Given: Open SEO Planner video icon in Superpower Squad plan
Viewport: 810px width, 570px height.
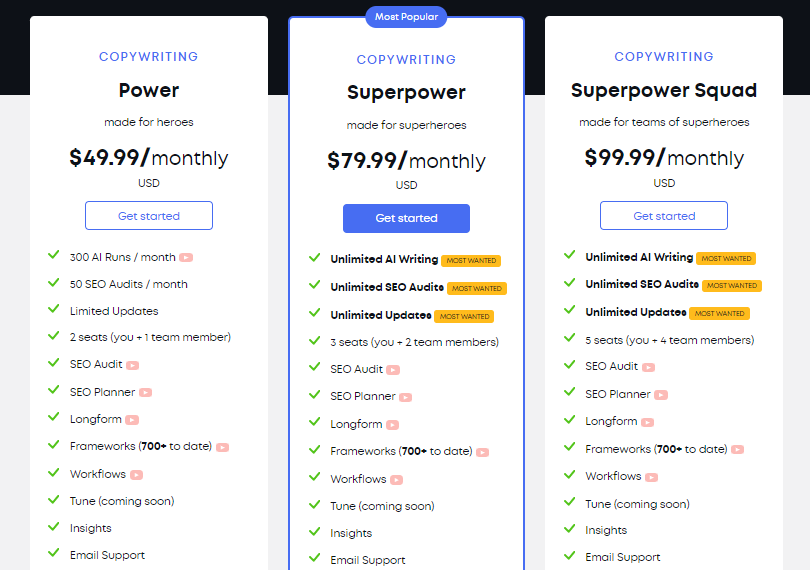Looking at the screenshot, I should click(x=661, y=395).
